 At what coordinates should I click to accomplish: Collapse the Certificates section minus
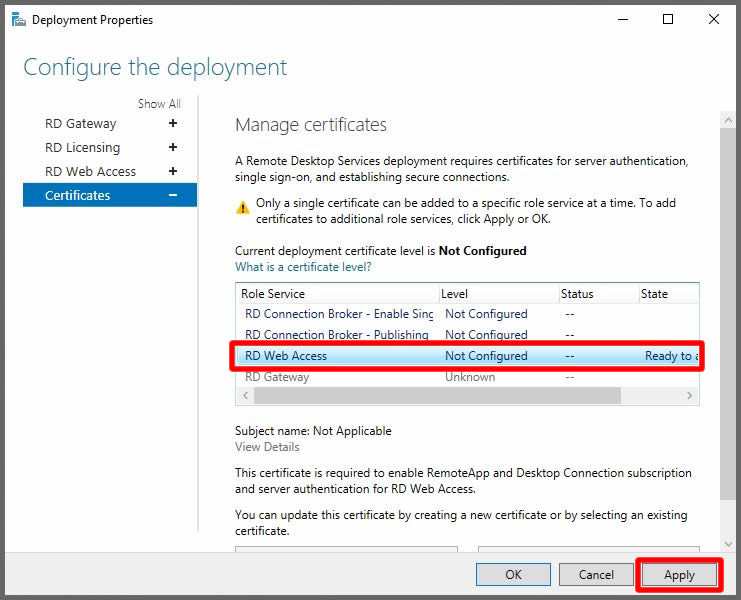tap(173, 195)
